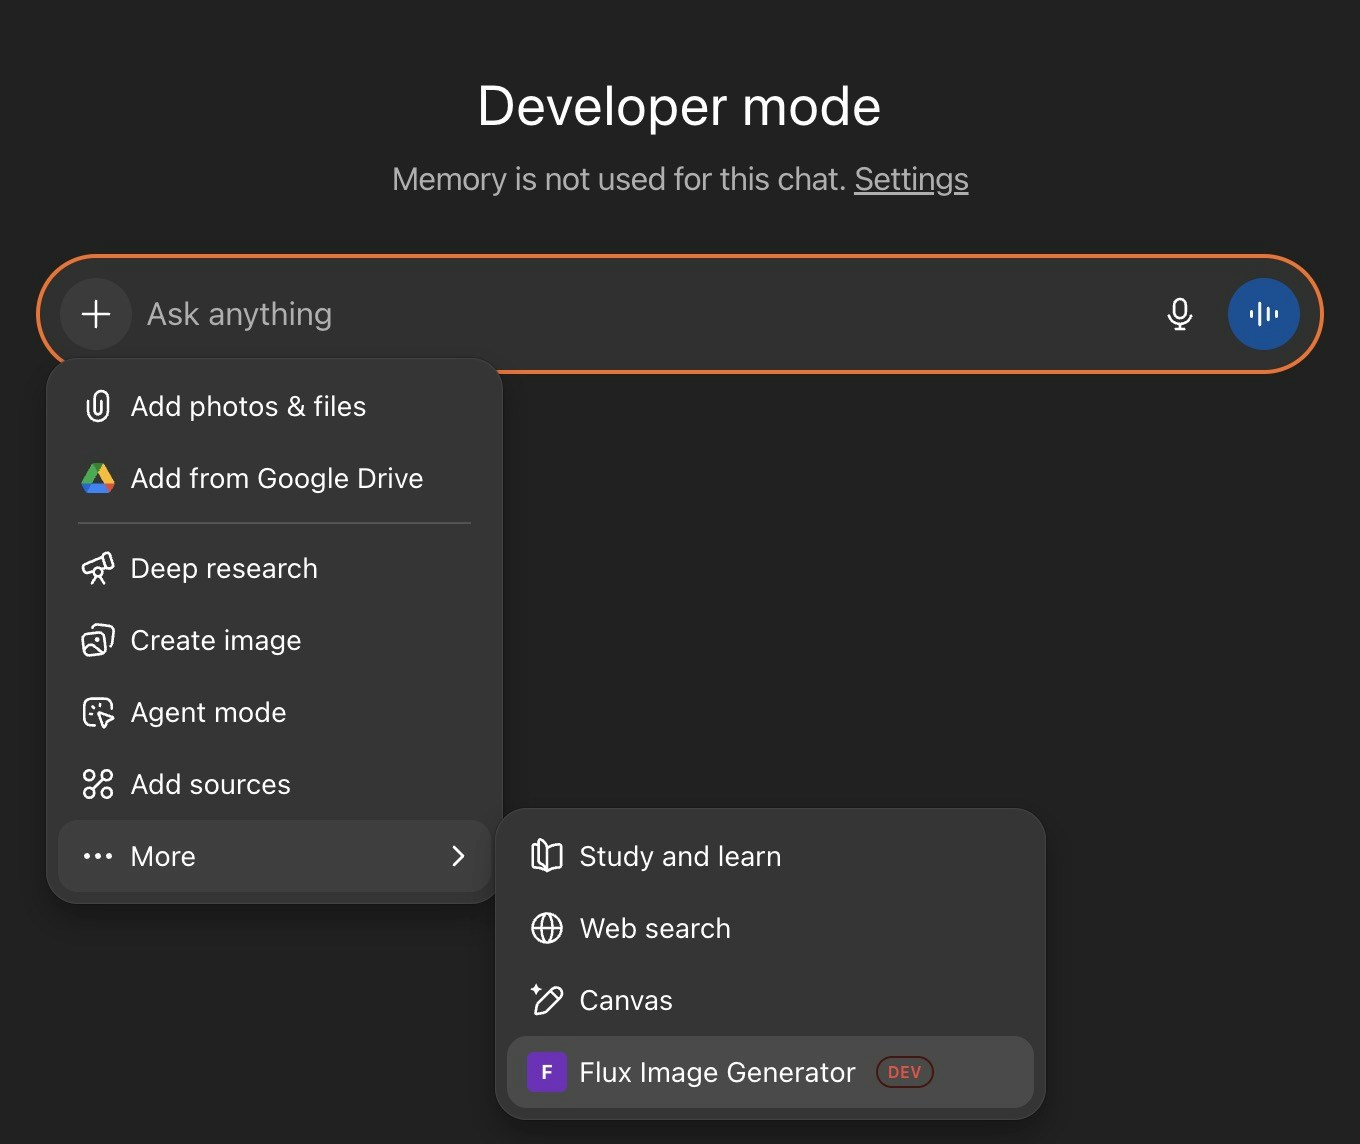Click the Agent mode cursor icon
This screenshot has height=1144, width=1360.
(x=98, y=712)
